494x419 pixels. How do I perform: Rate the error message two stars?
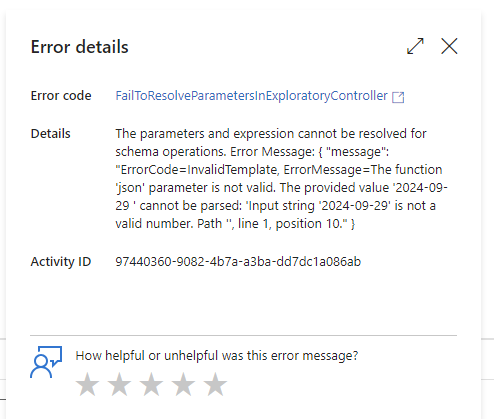tap(119, 384)
